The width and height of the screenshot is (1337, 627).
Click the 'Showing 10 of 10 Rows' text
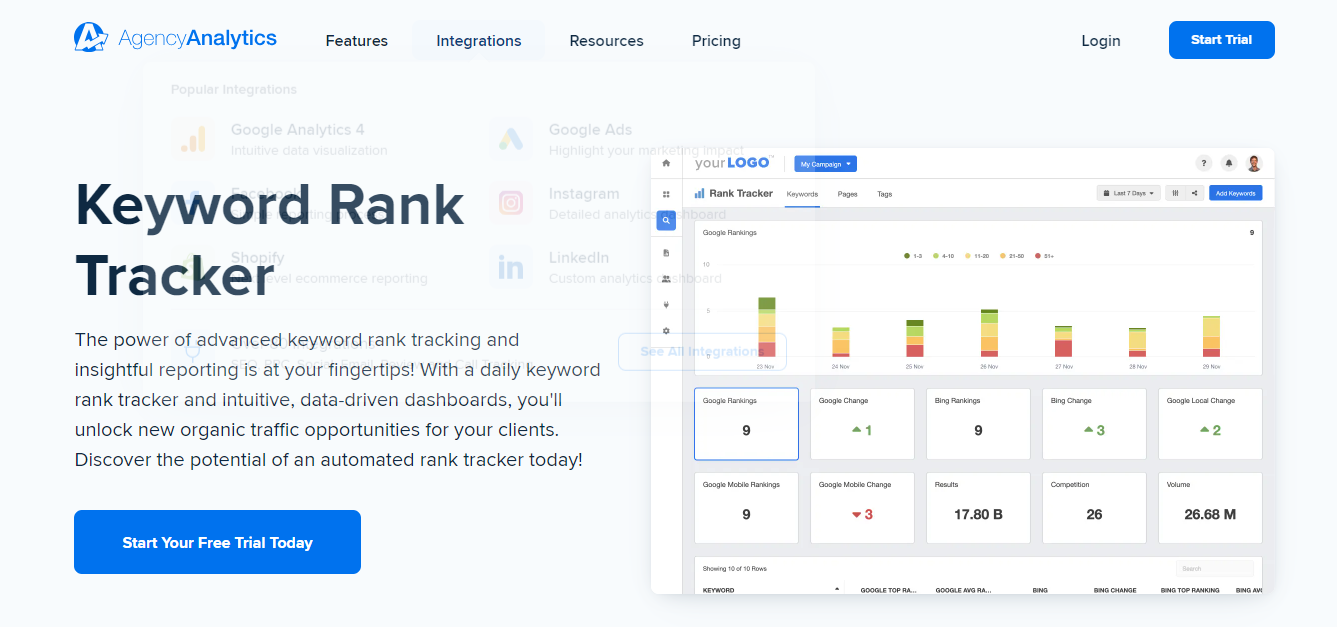point(735,568)
